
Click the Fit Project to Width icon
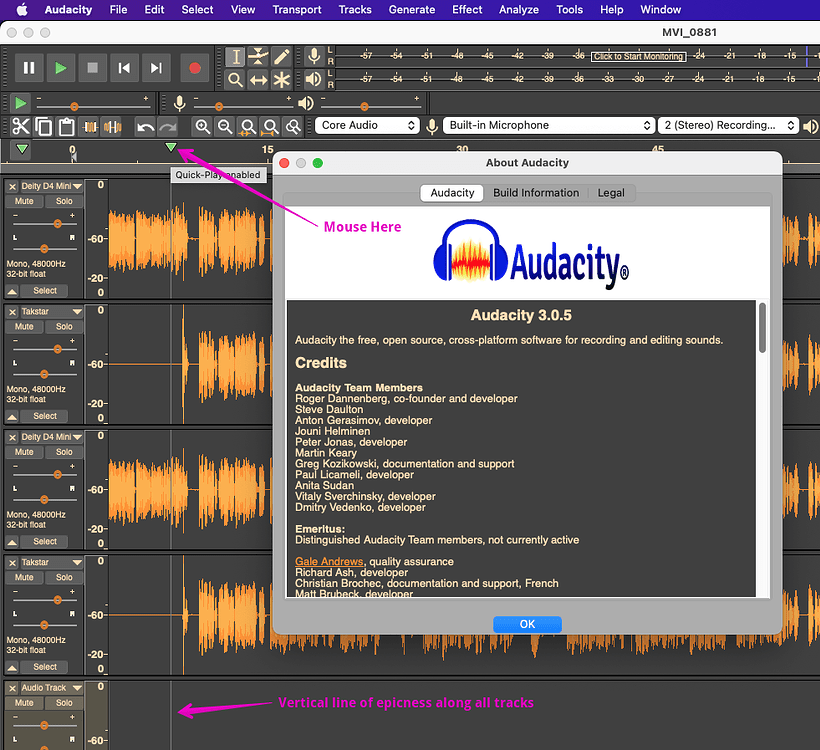[x=271, y=127]
